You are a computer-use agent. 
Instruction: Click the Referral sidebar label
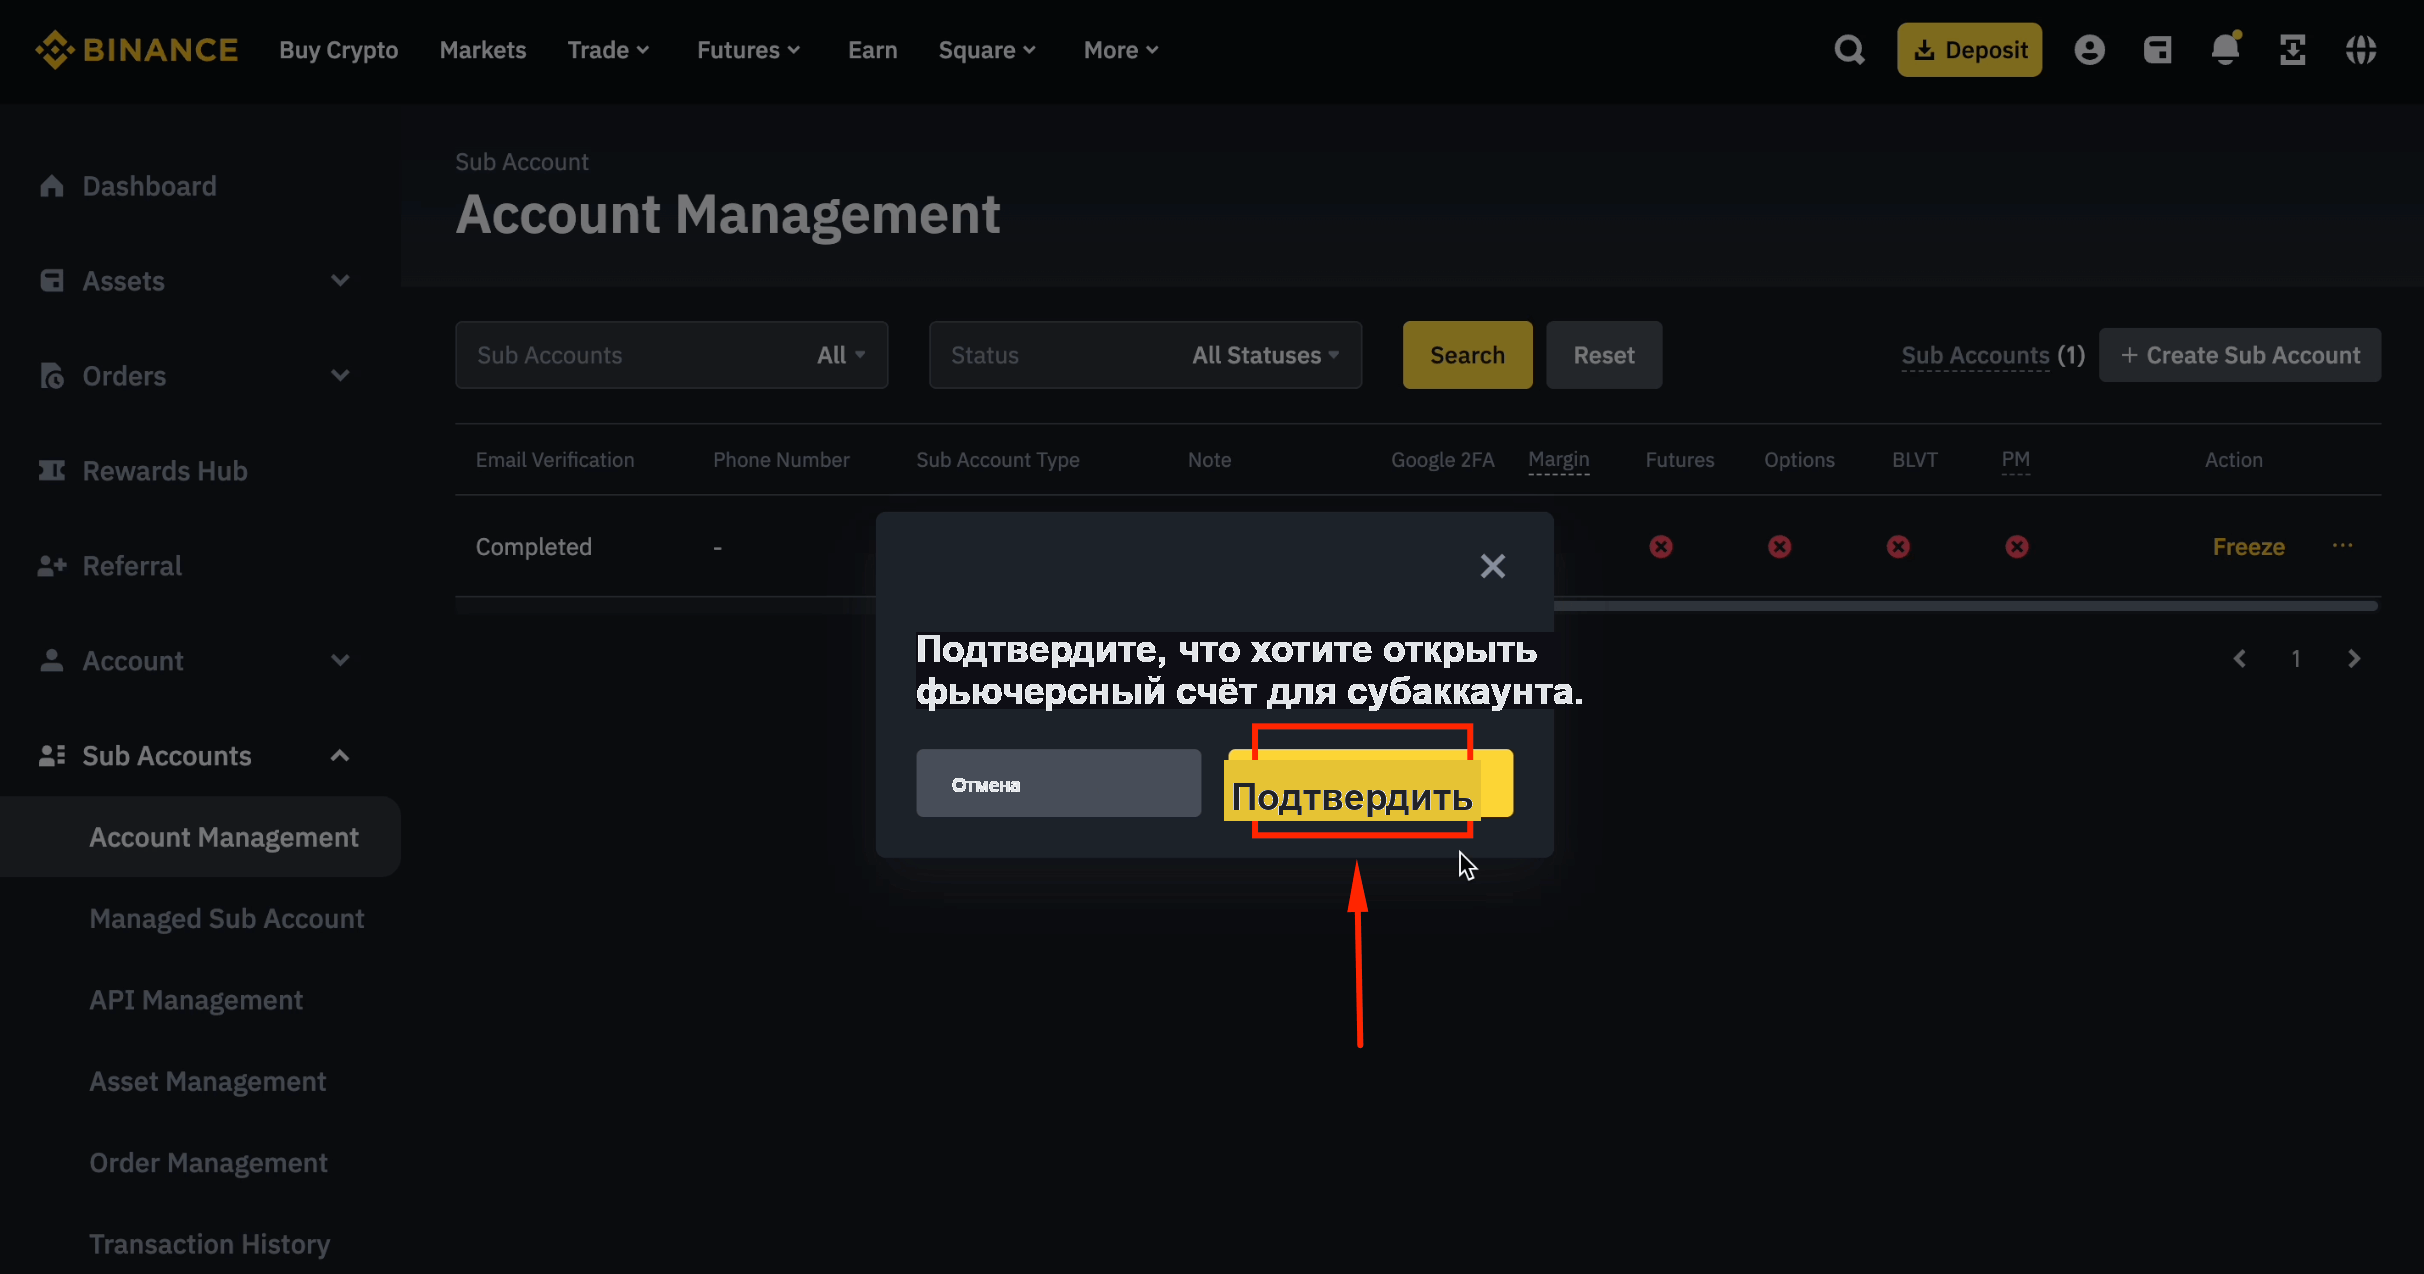point(132,566)
